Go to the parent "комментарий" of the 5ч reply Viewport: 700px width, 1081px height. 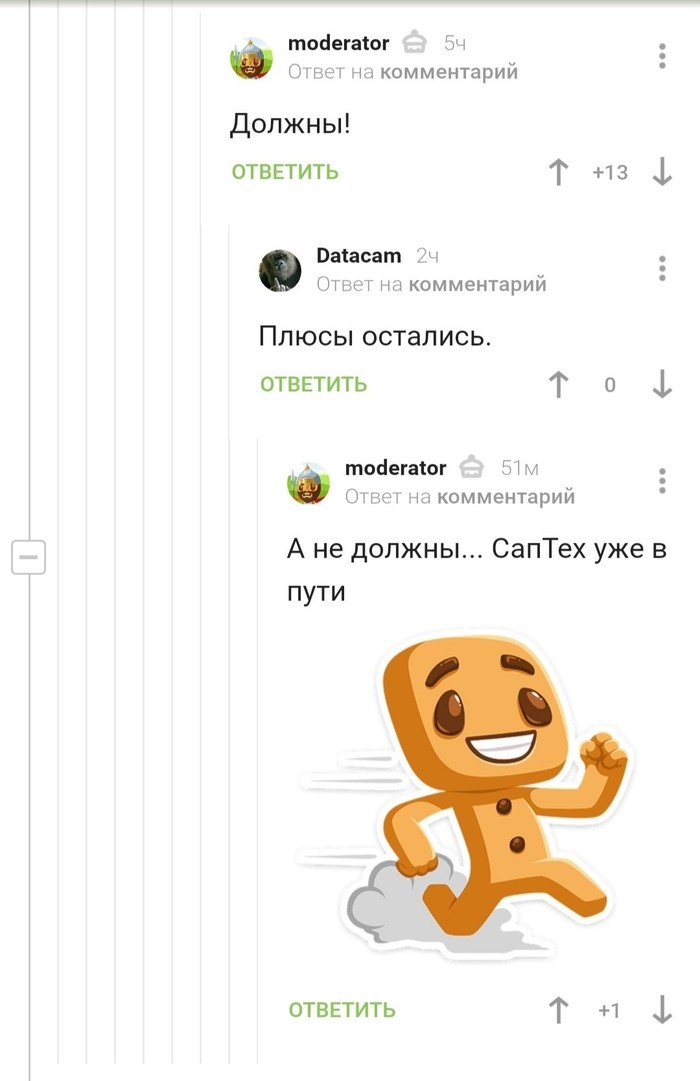(449, 72)
